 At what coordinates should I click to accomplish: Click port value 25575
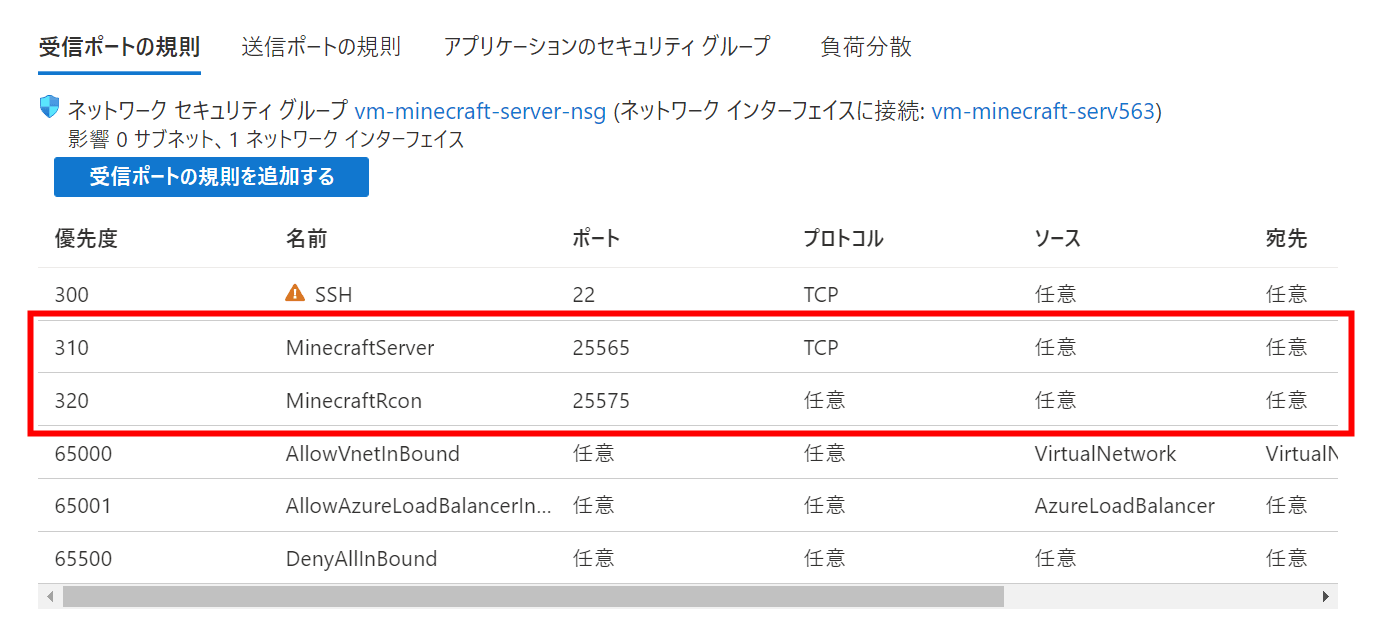(601, 401)
